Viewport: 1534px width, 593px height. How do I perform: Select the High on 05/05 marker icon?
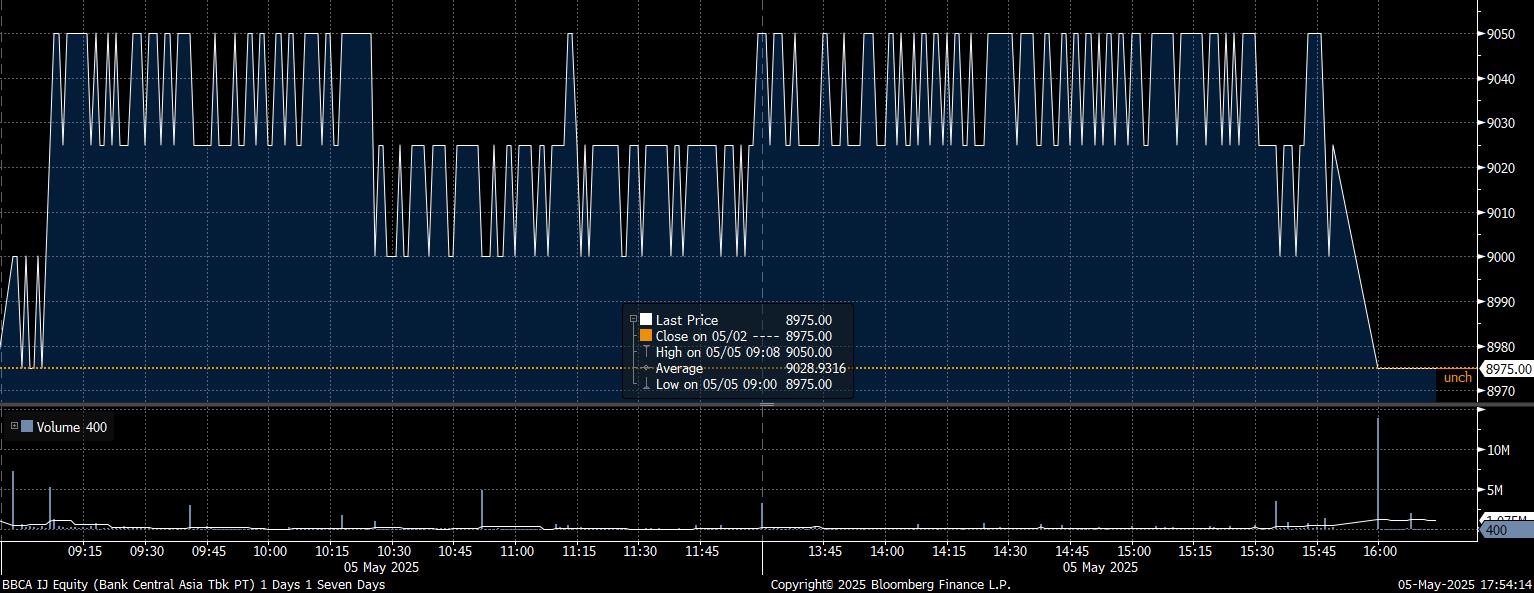tap(646, 352)
